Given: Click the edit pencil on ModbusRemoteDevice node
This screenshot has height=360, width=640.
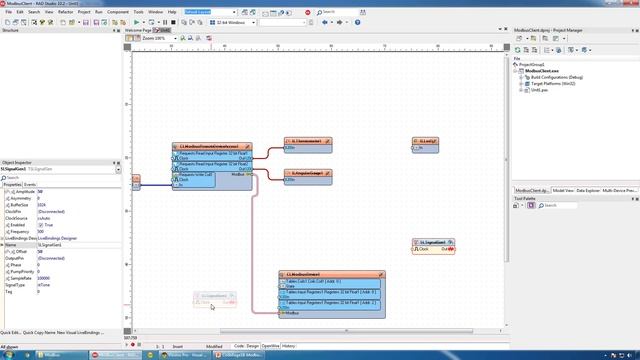Looking at the screenshot, I should click(x=247, y=146).
